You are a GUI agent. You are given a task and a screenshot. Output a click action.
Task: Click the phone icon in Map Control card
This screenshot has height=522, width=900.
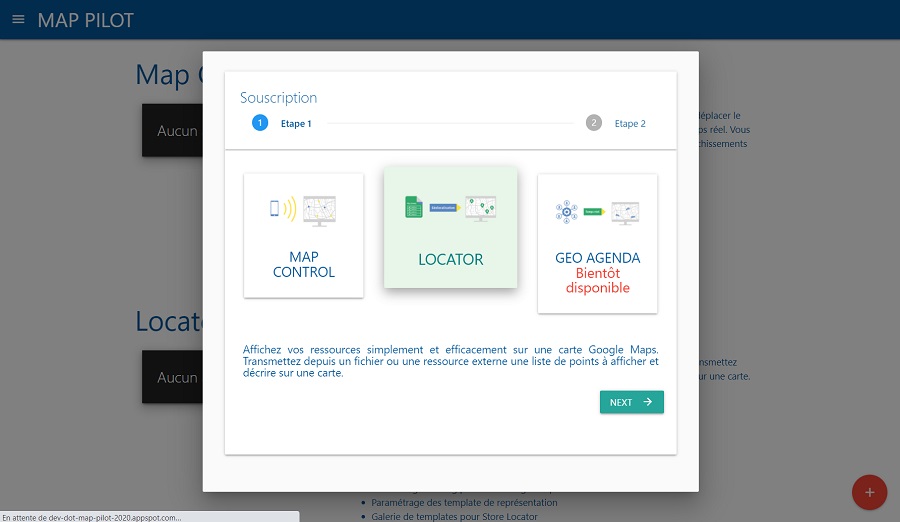pos(275,208)
